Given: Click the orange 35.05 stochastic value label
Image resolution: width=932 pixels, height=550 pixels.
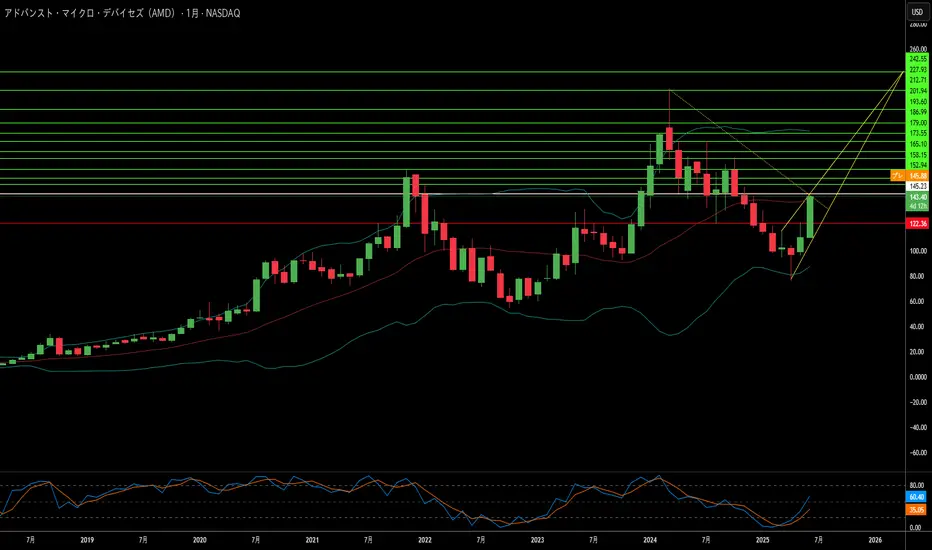Looking at the screenshot, I should tap(917, 510).
